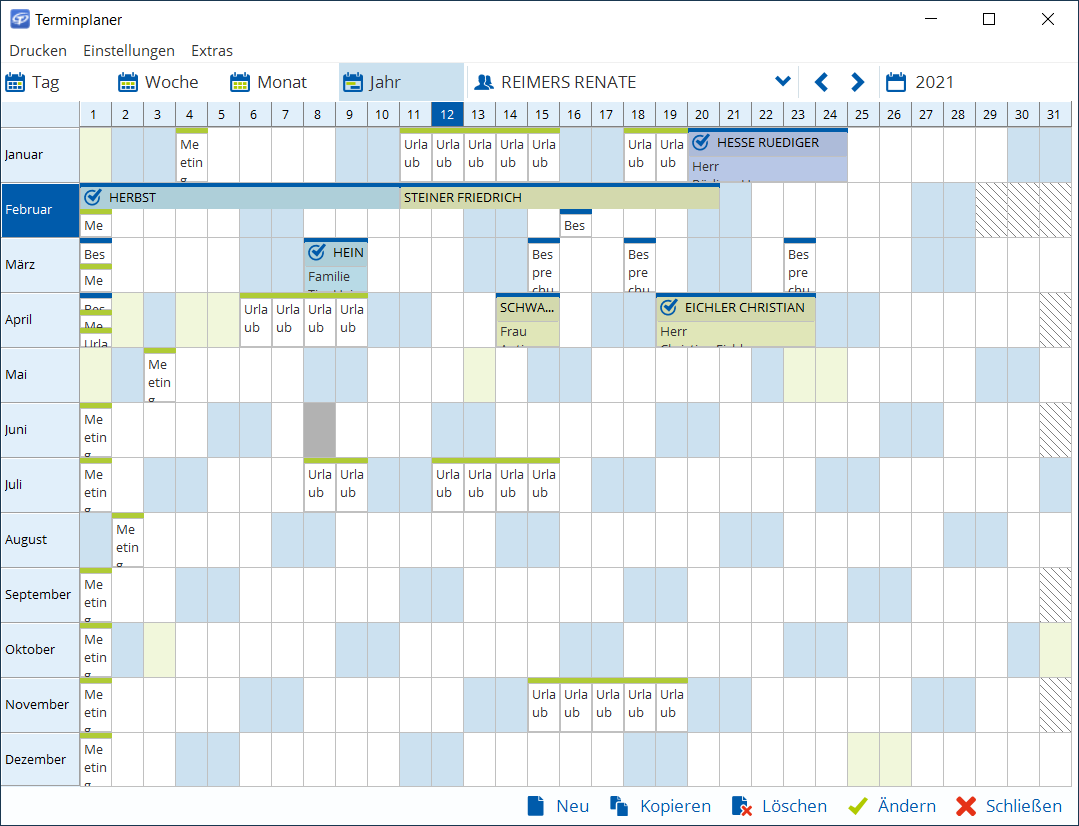Advance to next year with right arrow
1079x826 pixels.
coord(857,82)
